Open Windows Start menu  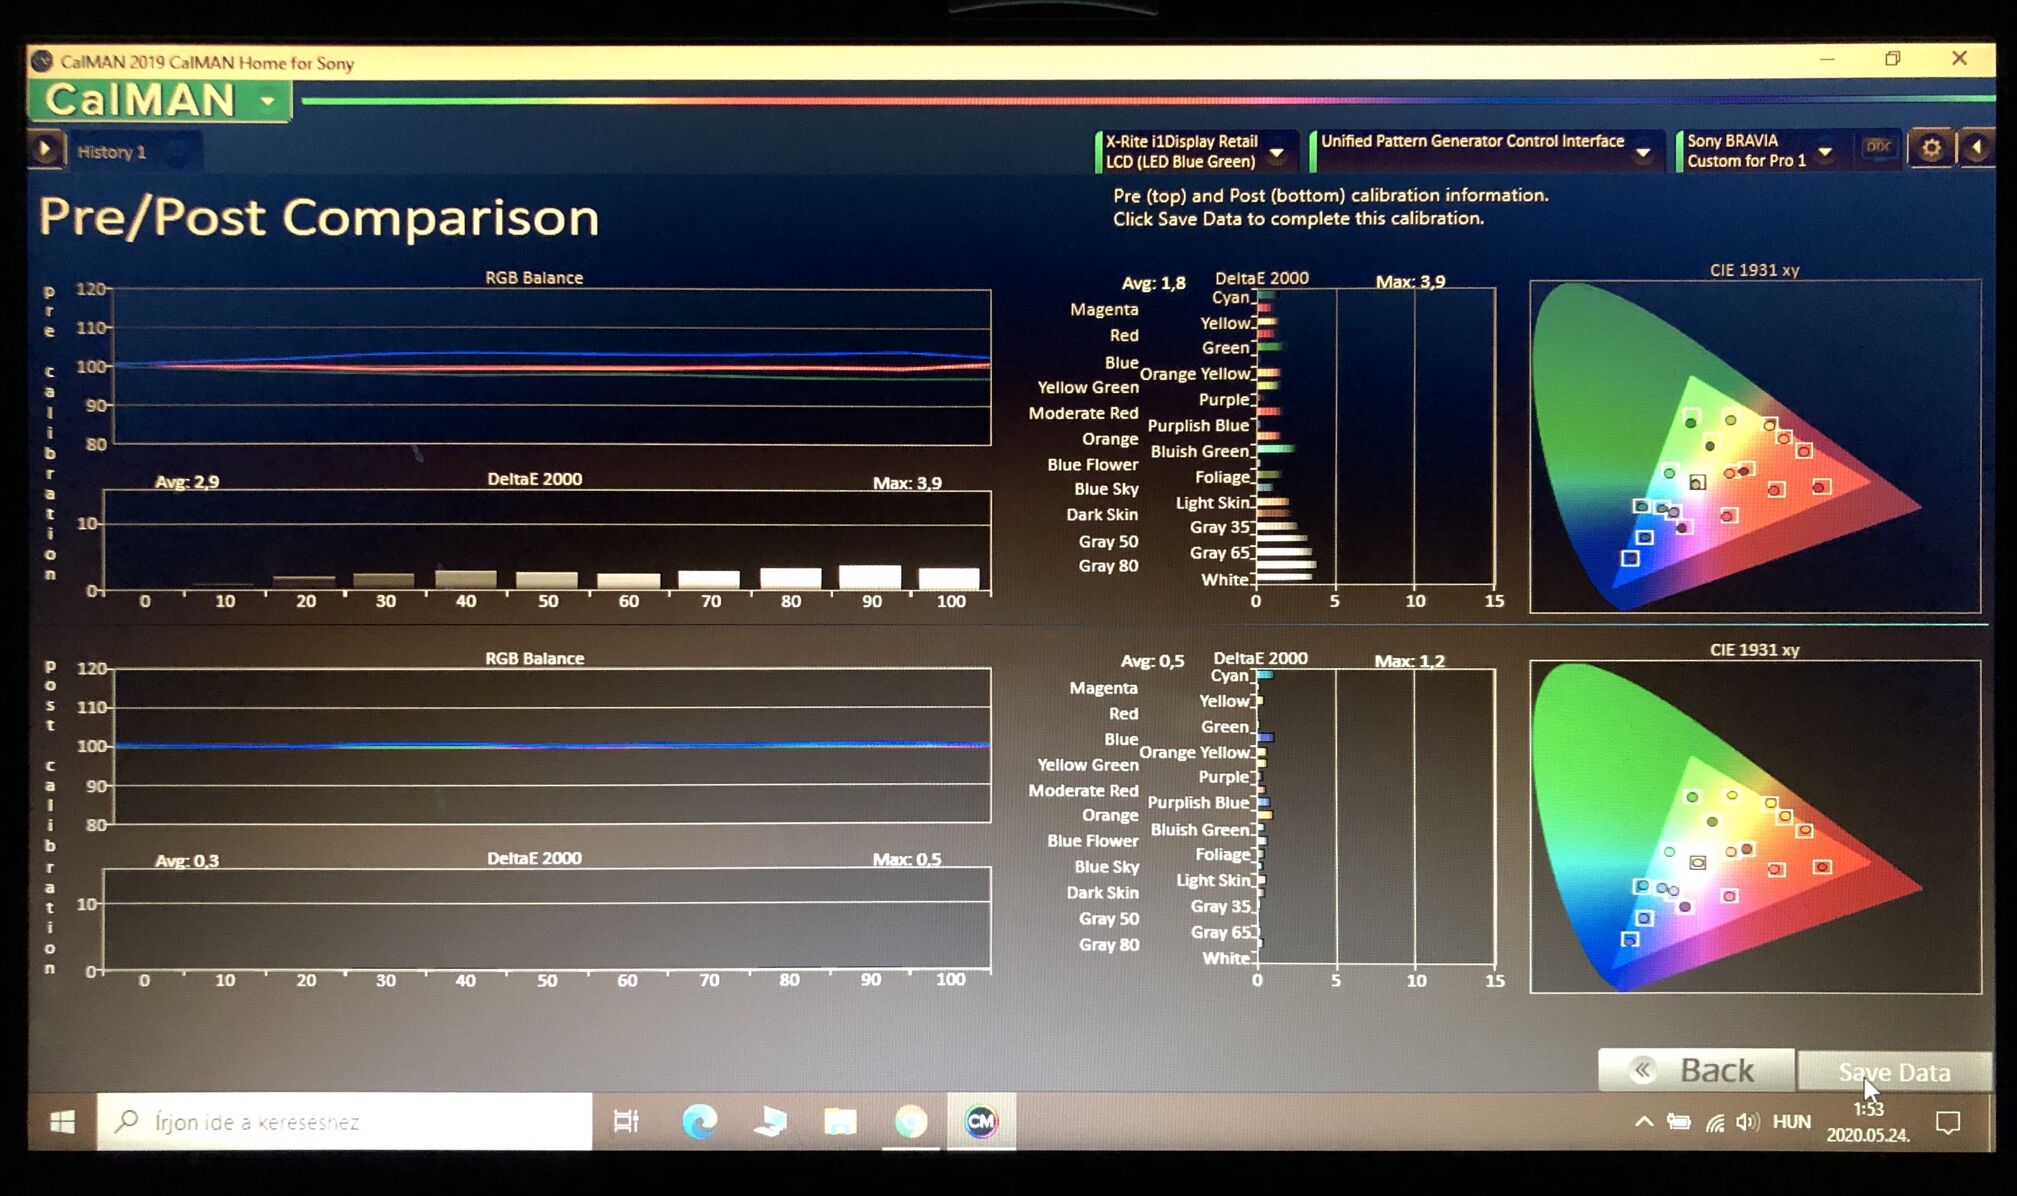(x=62, y=1122)
